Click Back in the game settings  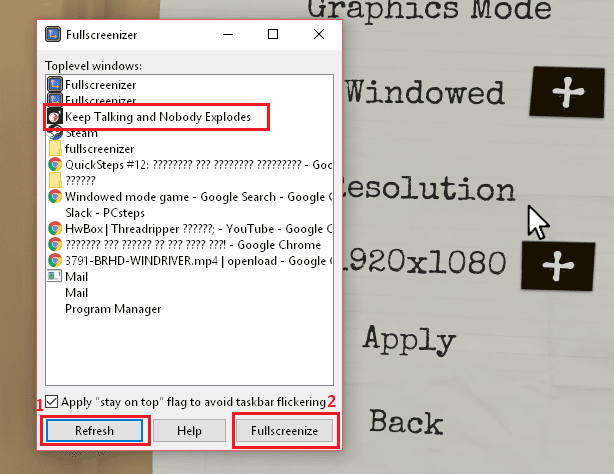[406, 422]
